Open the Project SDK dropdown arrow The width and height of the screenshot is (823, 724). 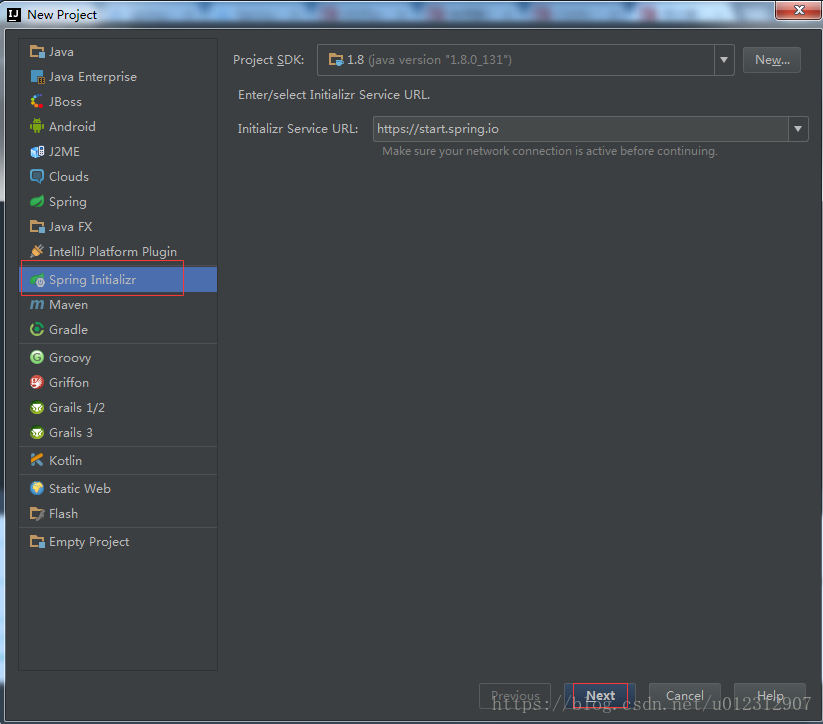(724, 60)
